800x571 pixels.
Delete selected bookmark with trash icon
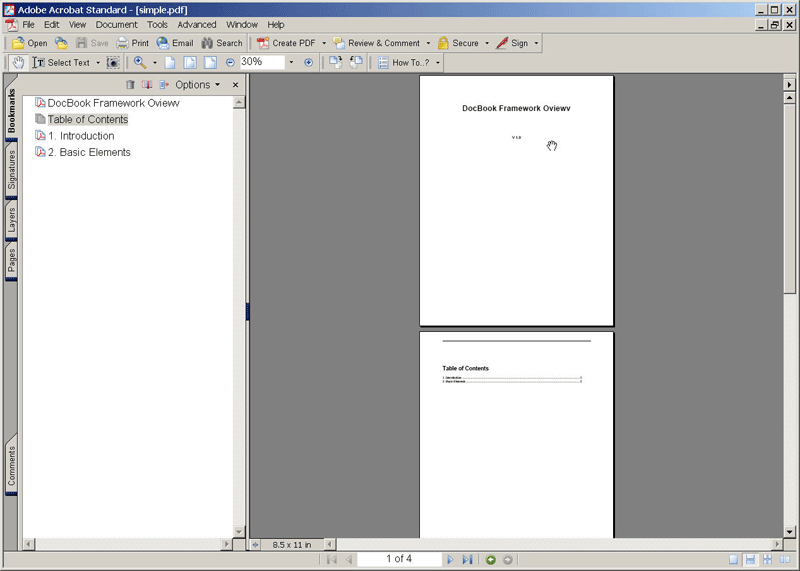tap(130, 85)
